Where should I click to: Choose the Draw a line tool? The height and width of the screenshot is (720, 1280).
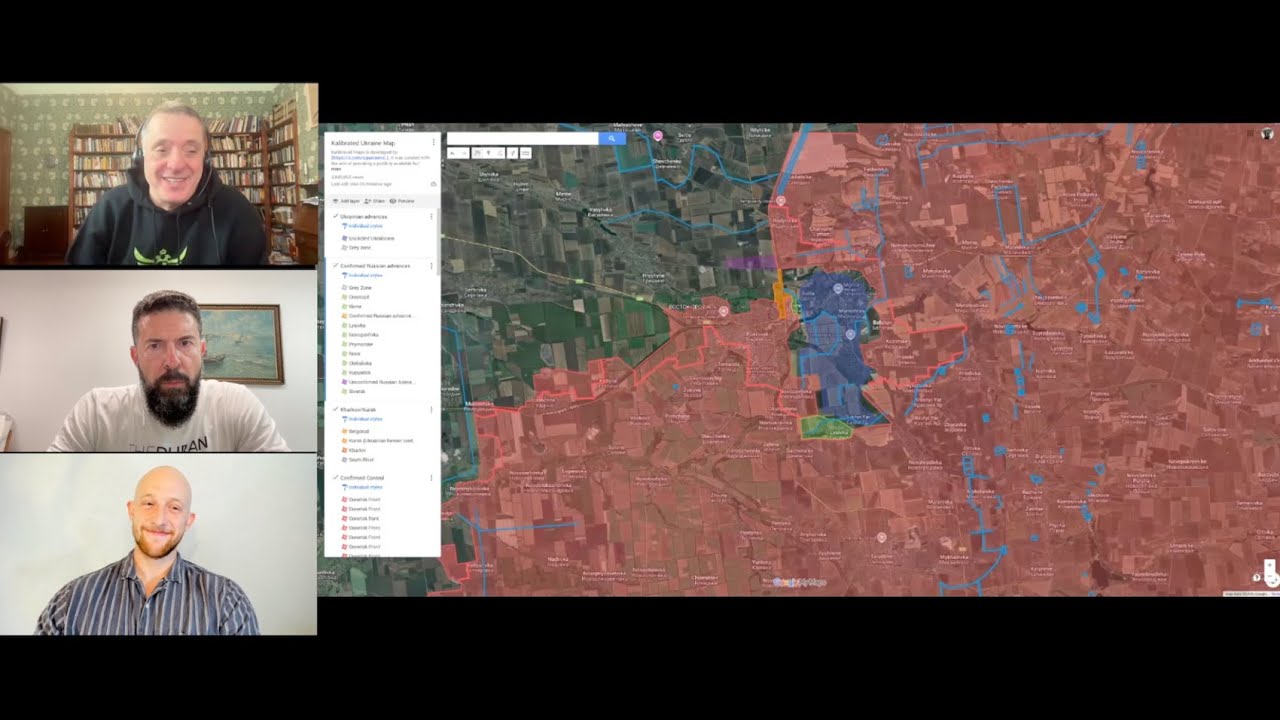pyautogui.click(x=500, y=153)
